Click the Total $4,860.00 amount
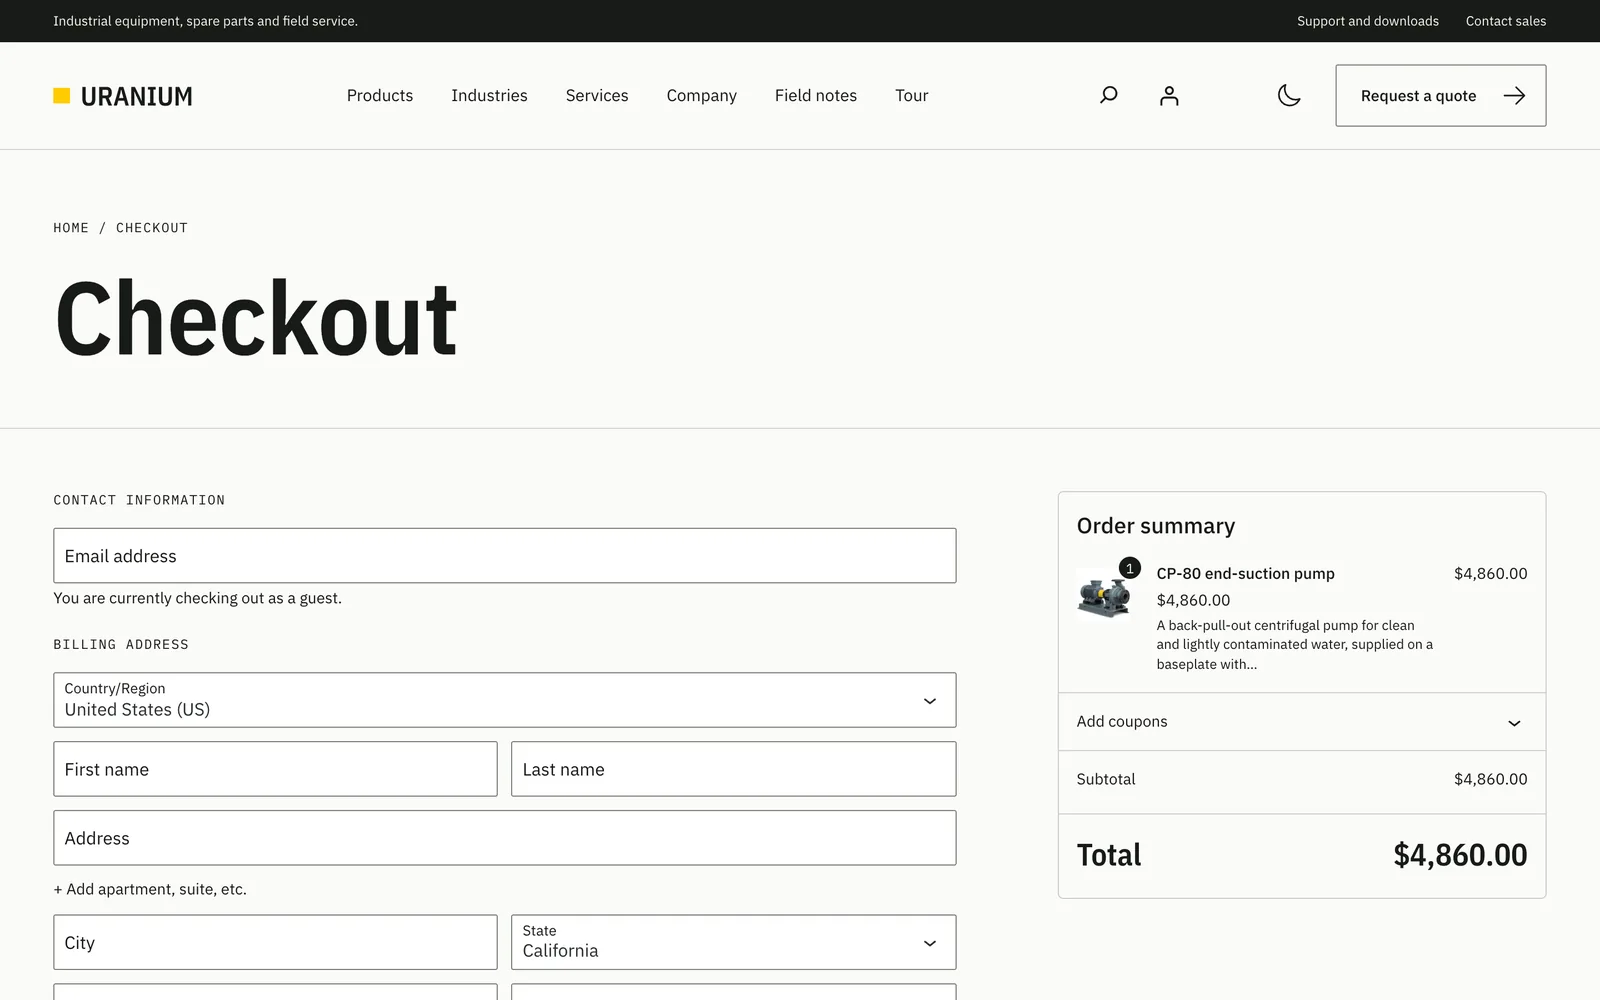Viewport: 1600px width, 1000px height. pos(1460,855)
